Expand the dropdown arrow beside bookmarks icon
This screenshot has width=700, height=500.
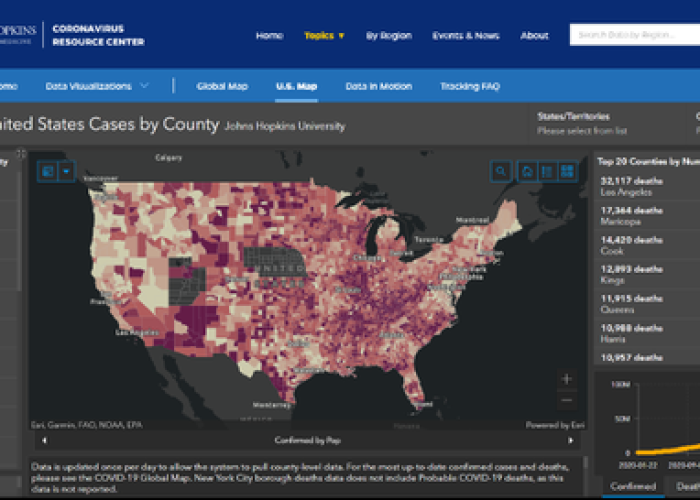point(67,171)
